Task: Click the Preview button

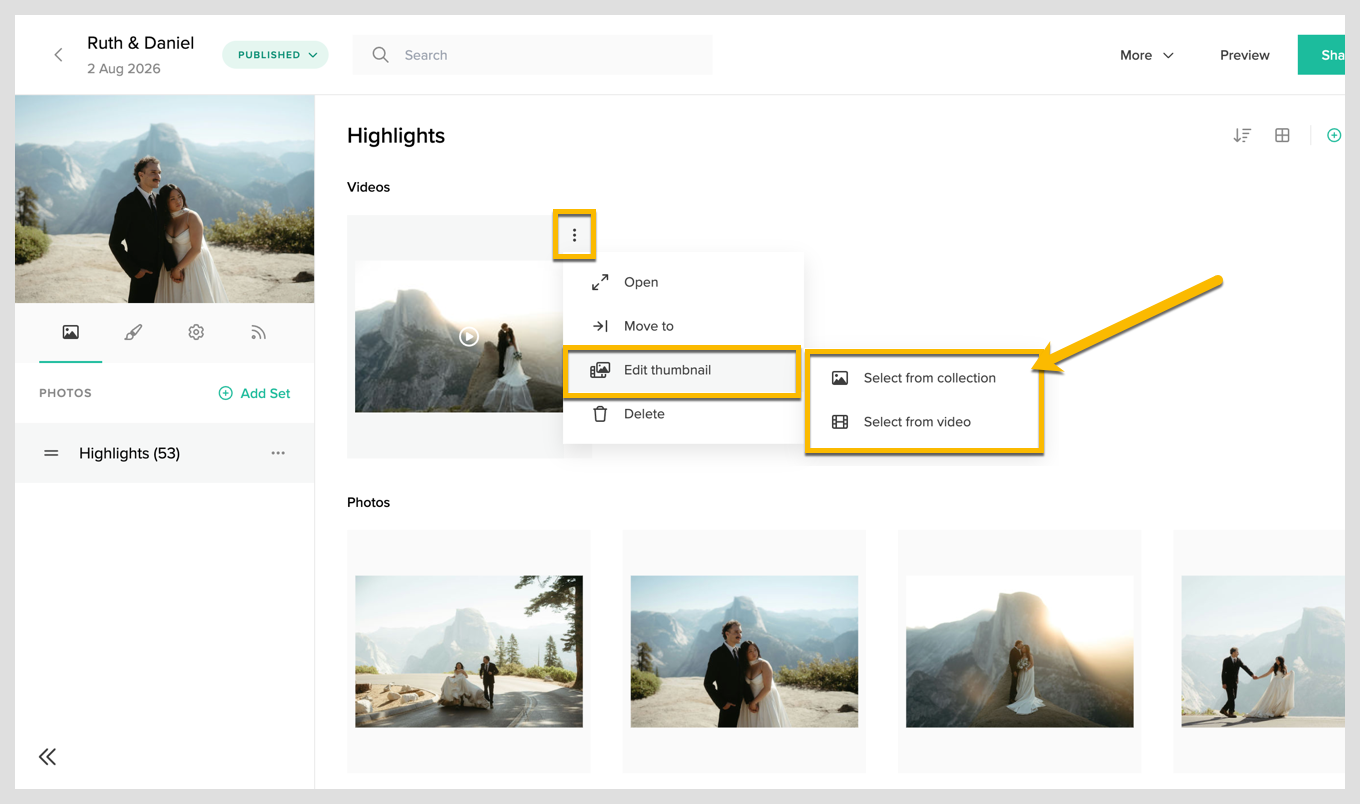Action: (1245, 55)
